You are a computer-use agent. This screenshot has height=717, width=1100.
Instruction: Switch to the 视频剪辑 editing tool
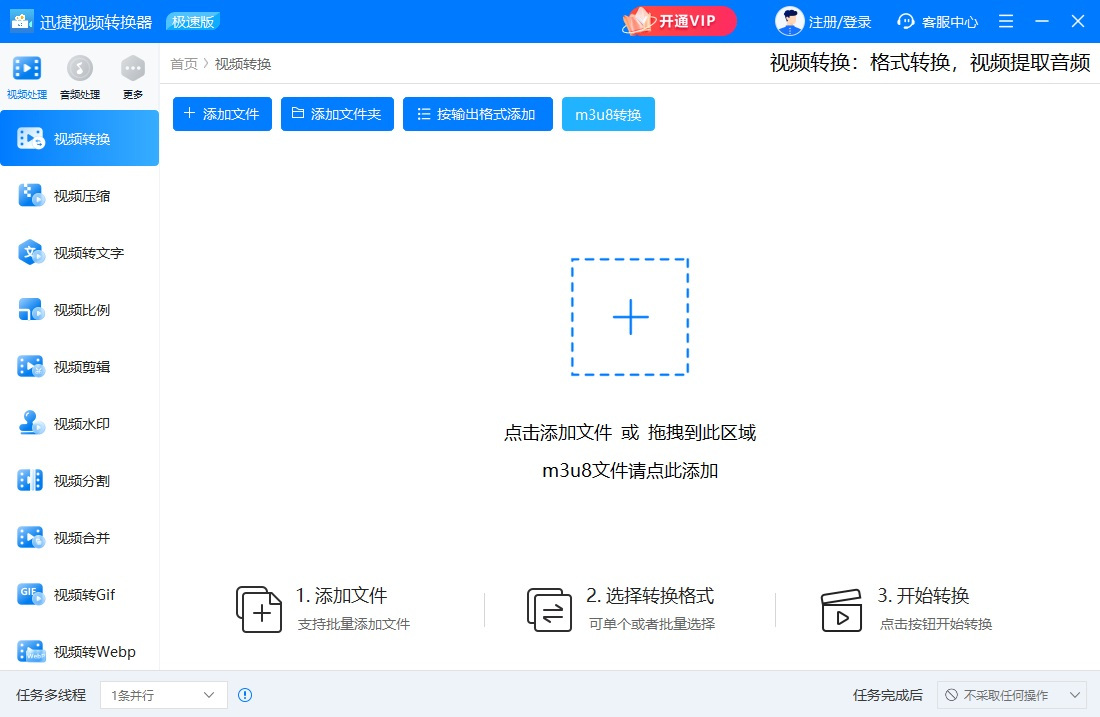pos(80,366)
